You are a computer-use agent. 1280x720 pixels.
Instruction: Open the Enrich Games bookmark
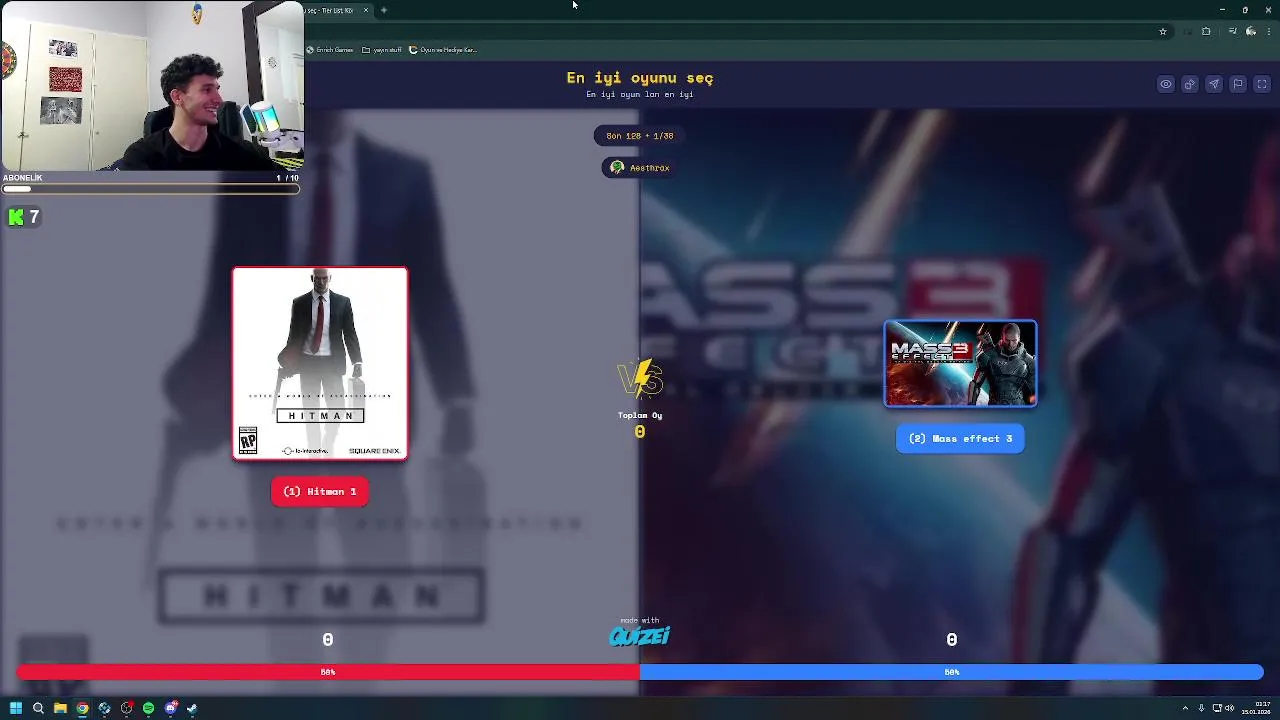(331, 50)
